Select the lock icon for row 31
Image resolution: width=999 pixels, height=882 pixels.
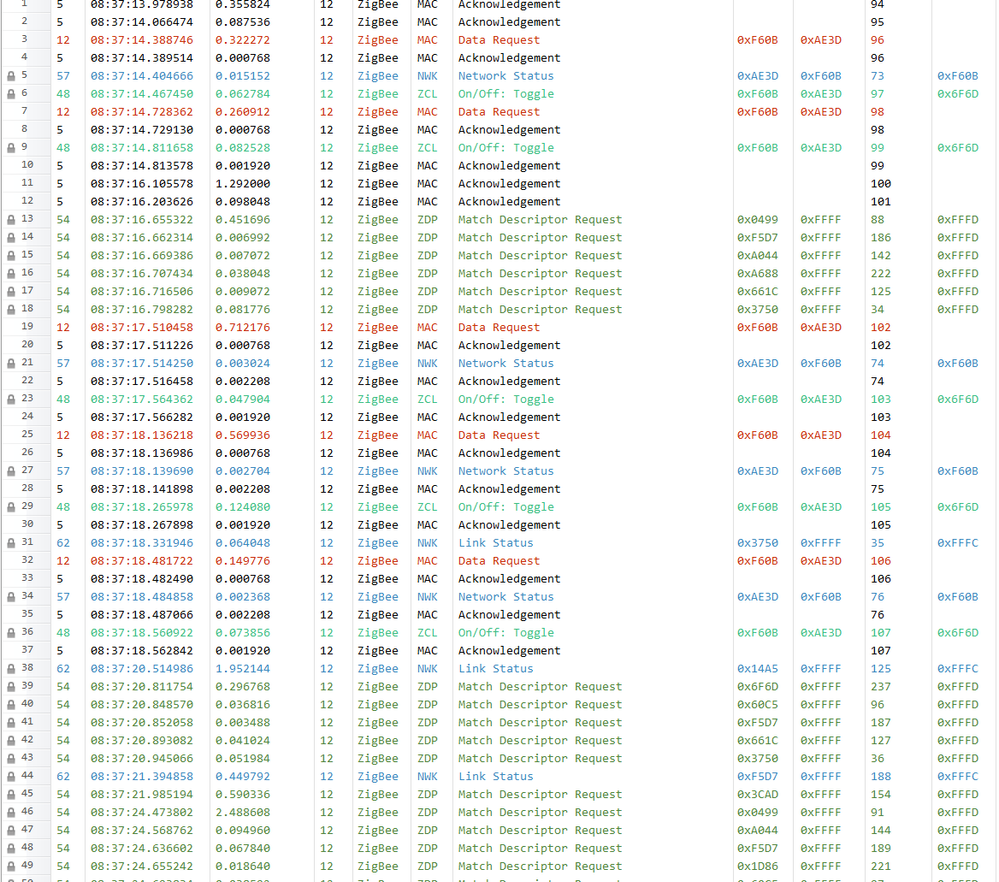11,543
